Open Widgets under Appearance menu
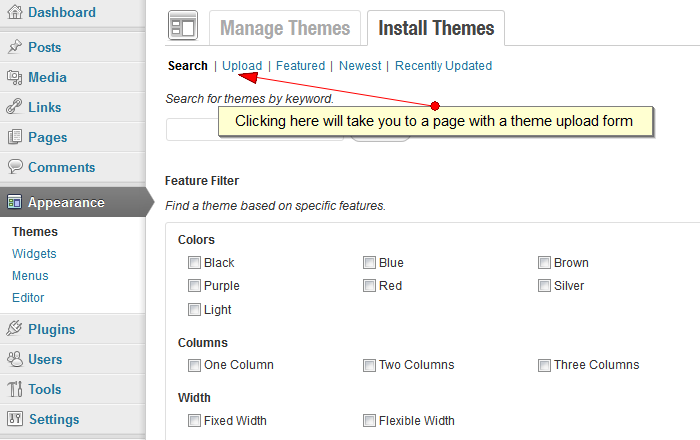 point(34,254)
